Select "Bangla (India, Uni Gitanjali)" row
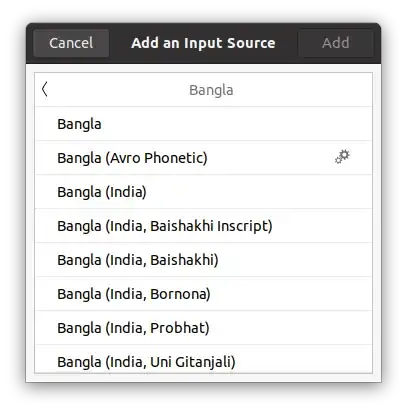 click(x=204, y=359)
